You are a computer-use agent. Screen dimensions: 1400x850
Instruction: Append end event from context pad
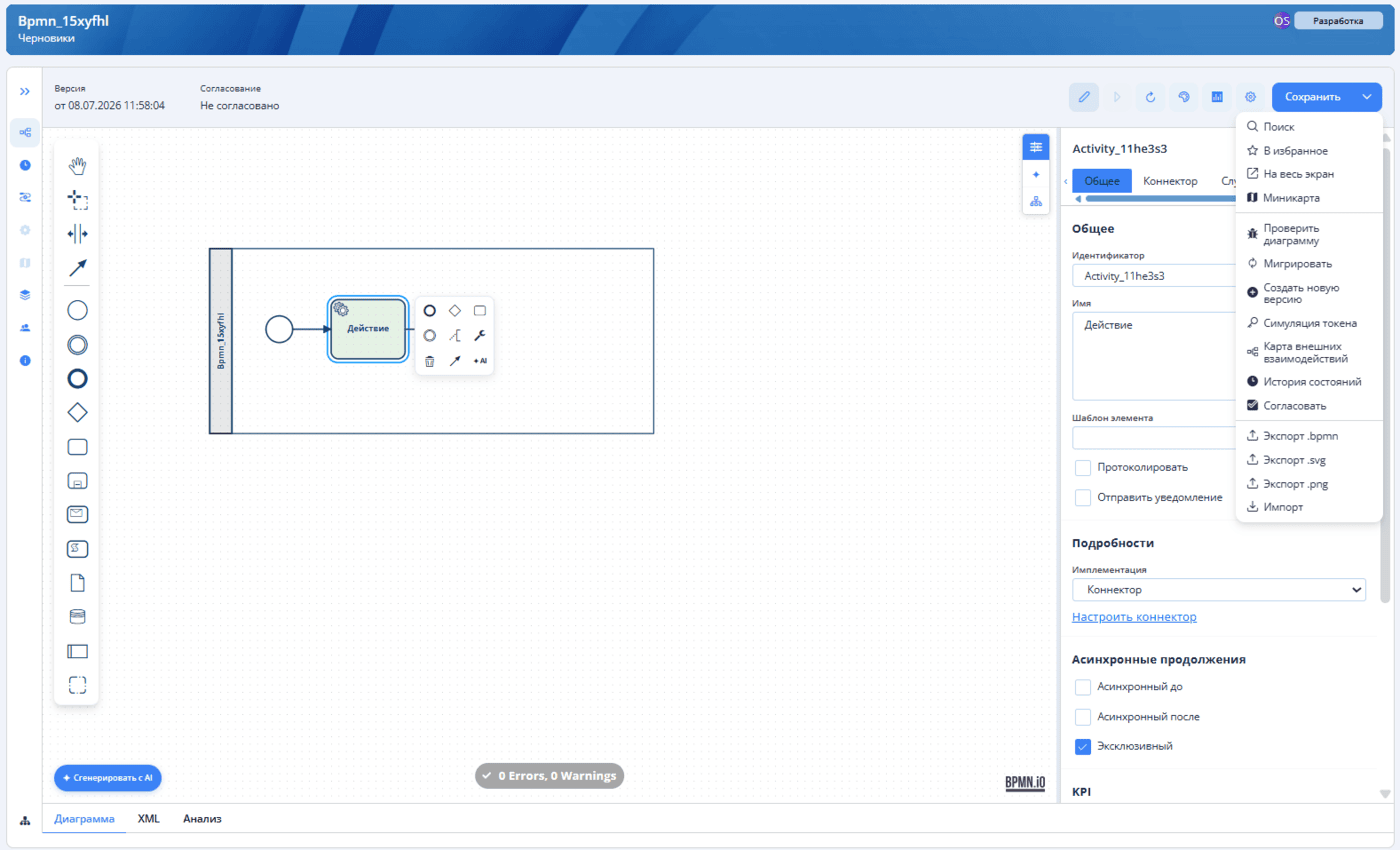click(429, 311)
